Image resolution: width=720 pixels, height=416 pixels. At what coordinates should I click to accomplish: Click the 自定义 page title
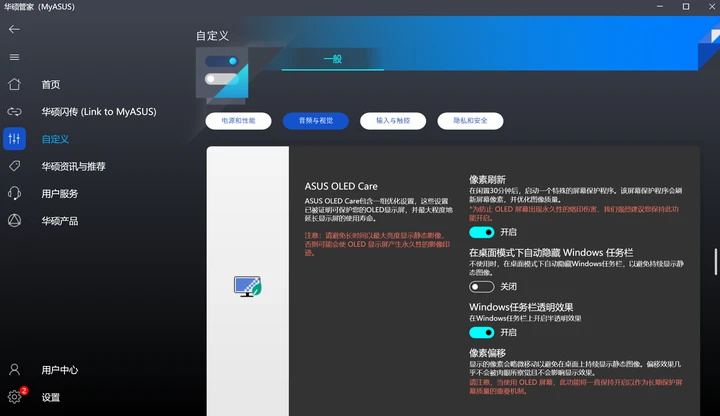(212, 36)
